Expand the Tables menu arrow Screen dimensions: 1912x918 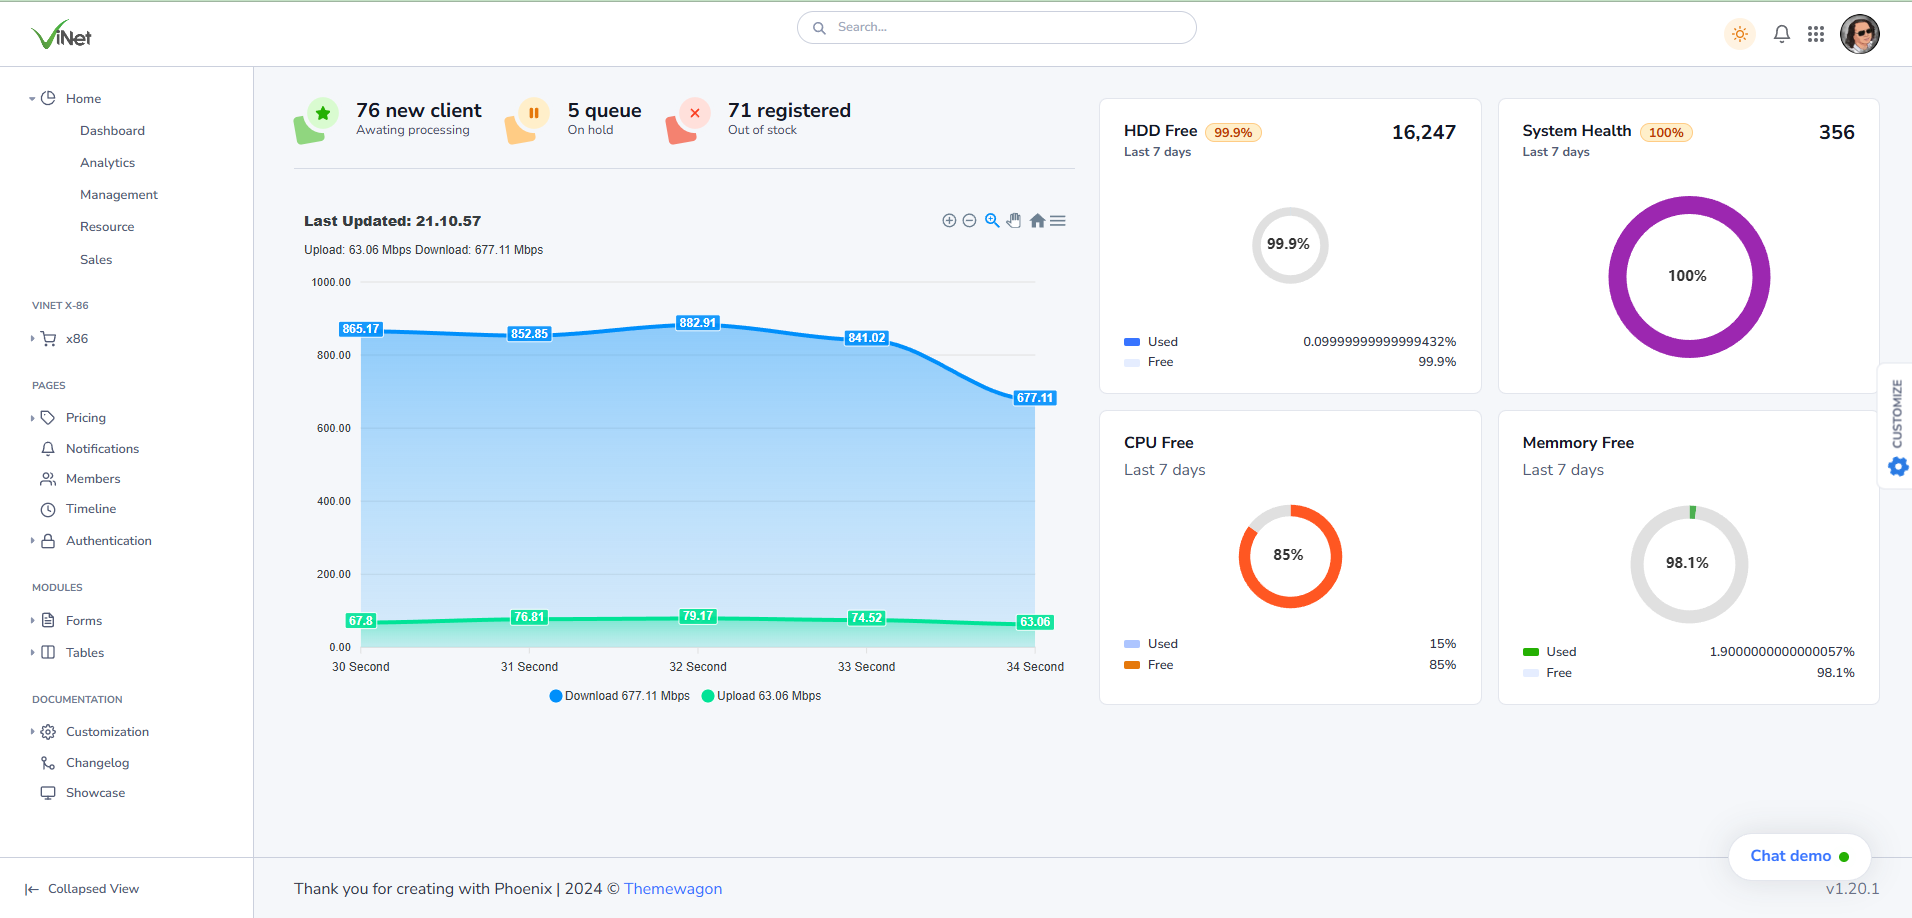(32, 653)
